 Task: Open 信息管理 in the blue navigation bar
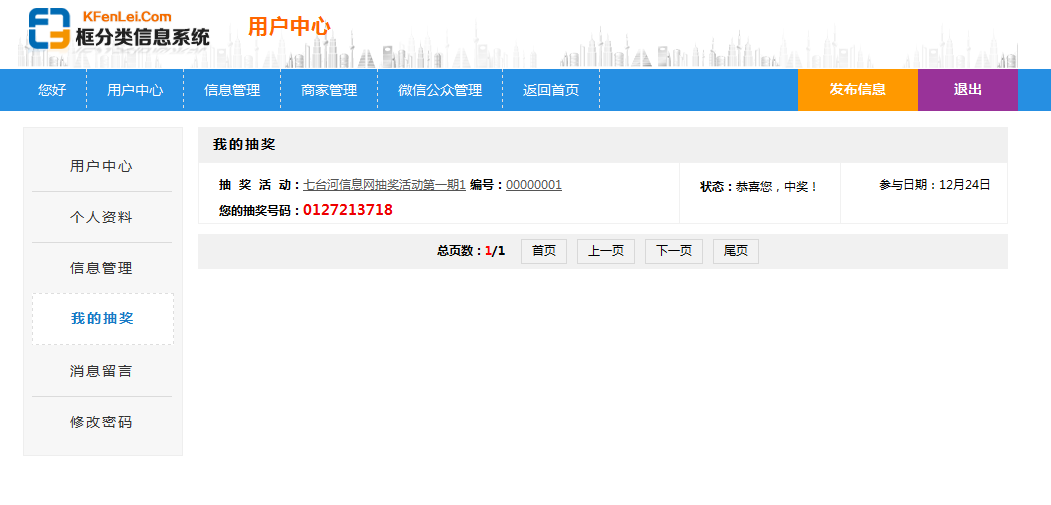pyautogui.click(x=232, y=90)
